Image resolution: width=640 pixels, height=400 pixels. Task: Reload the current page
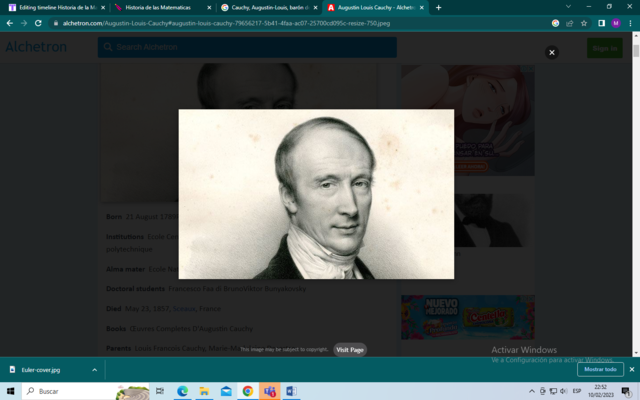click(x=38, y=23)
